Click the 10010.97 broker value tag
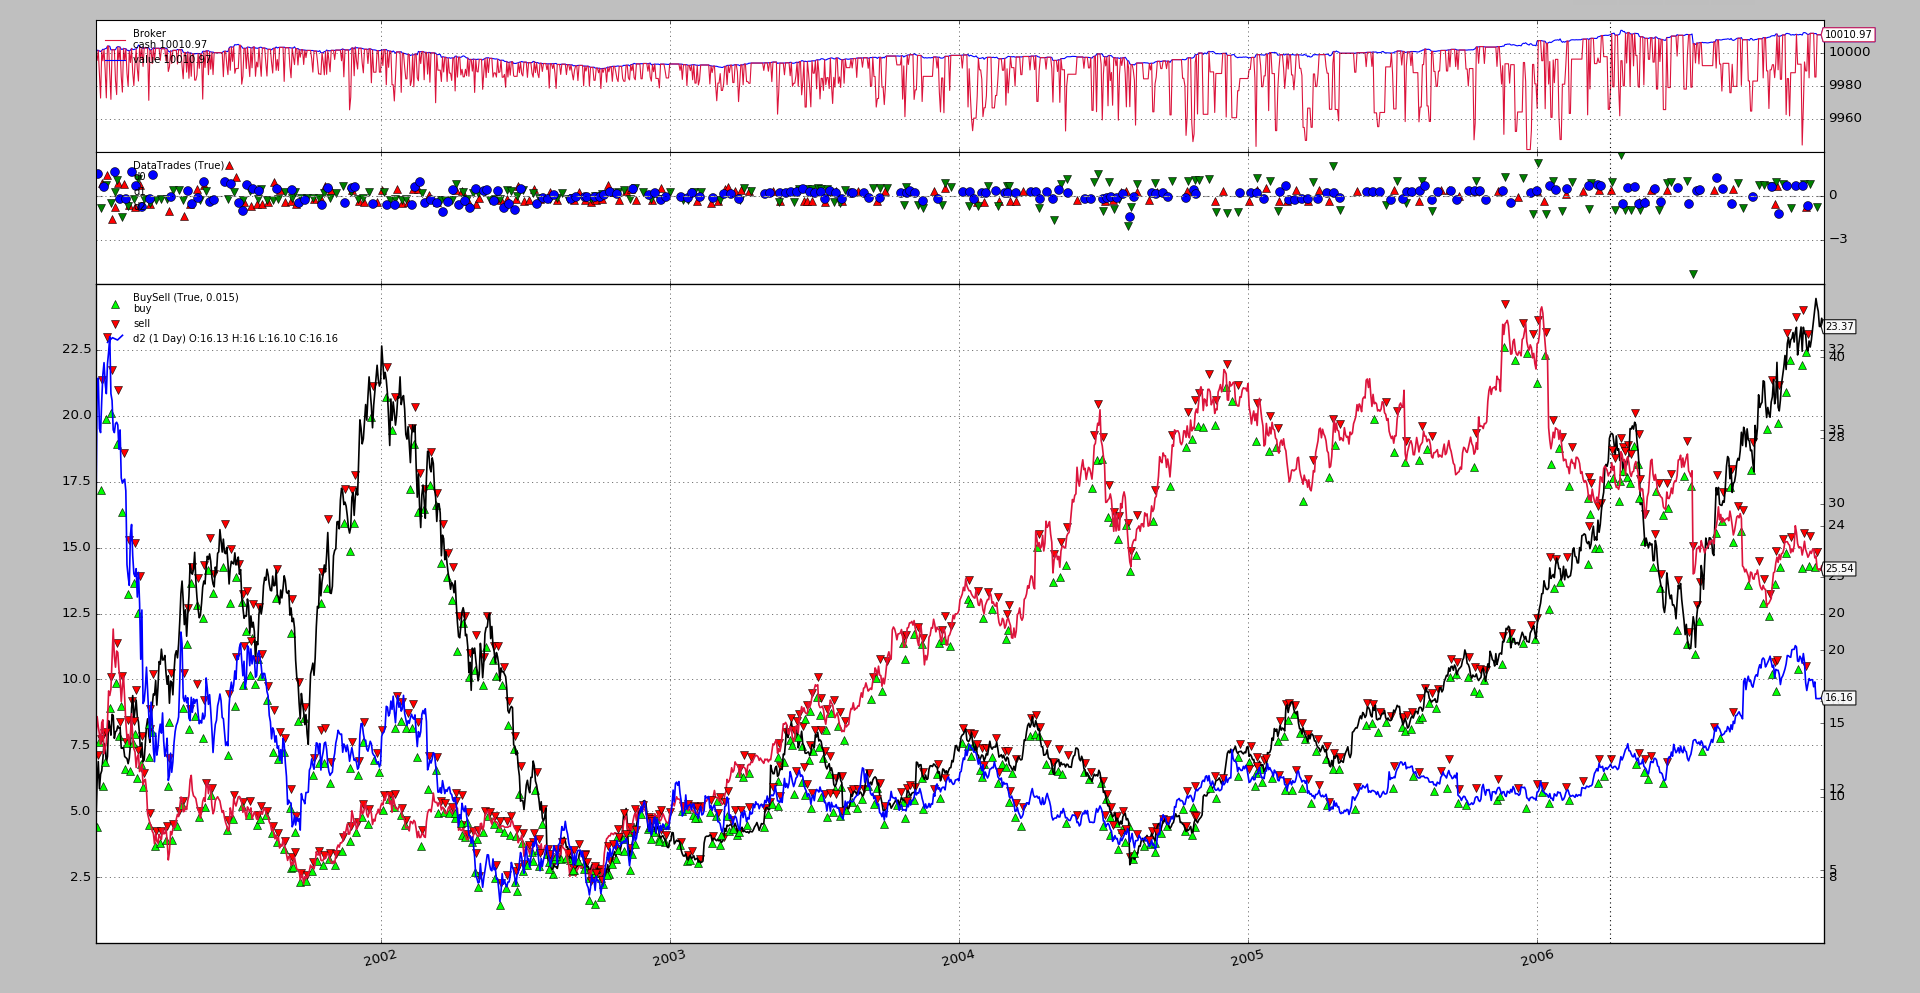The height and width of the screenshot is (993, 1920). click(x=1847, y=35)
